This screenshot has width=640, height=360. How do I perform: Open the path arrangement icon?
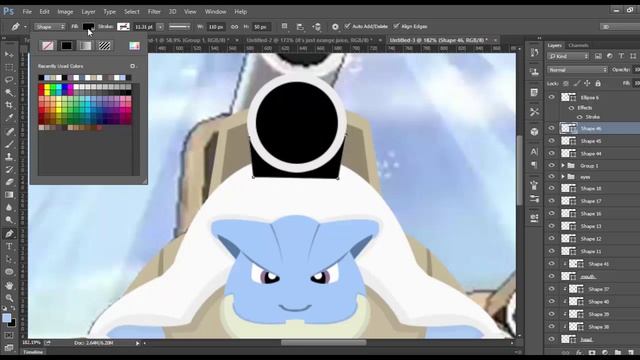(x=317, y=27)
